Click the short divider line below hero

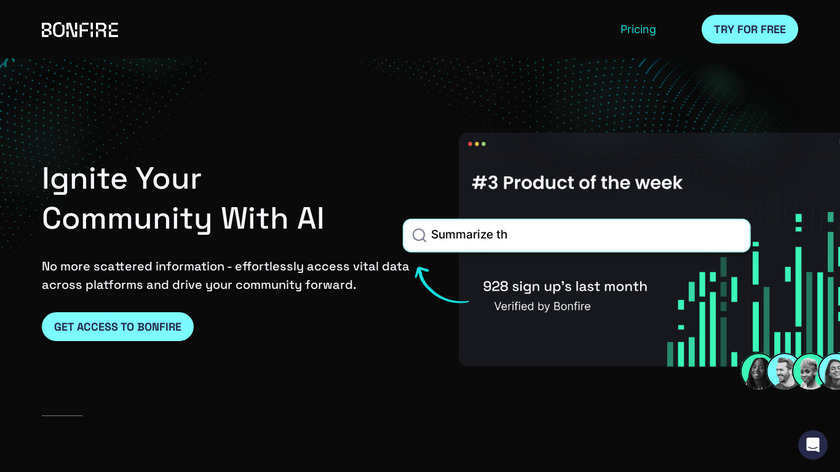point(62,415)
